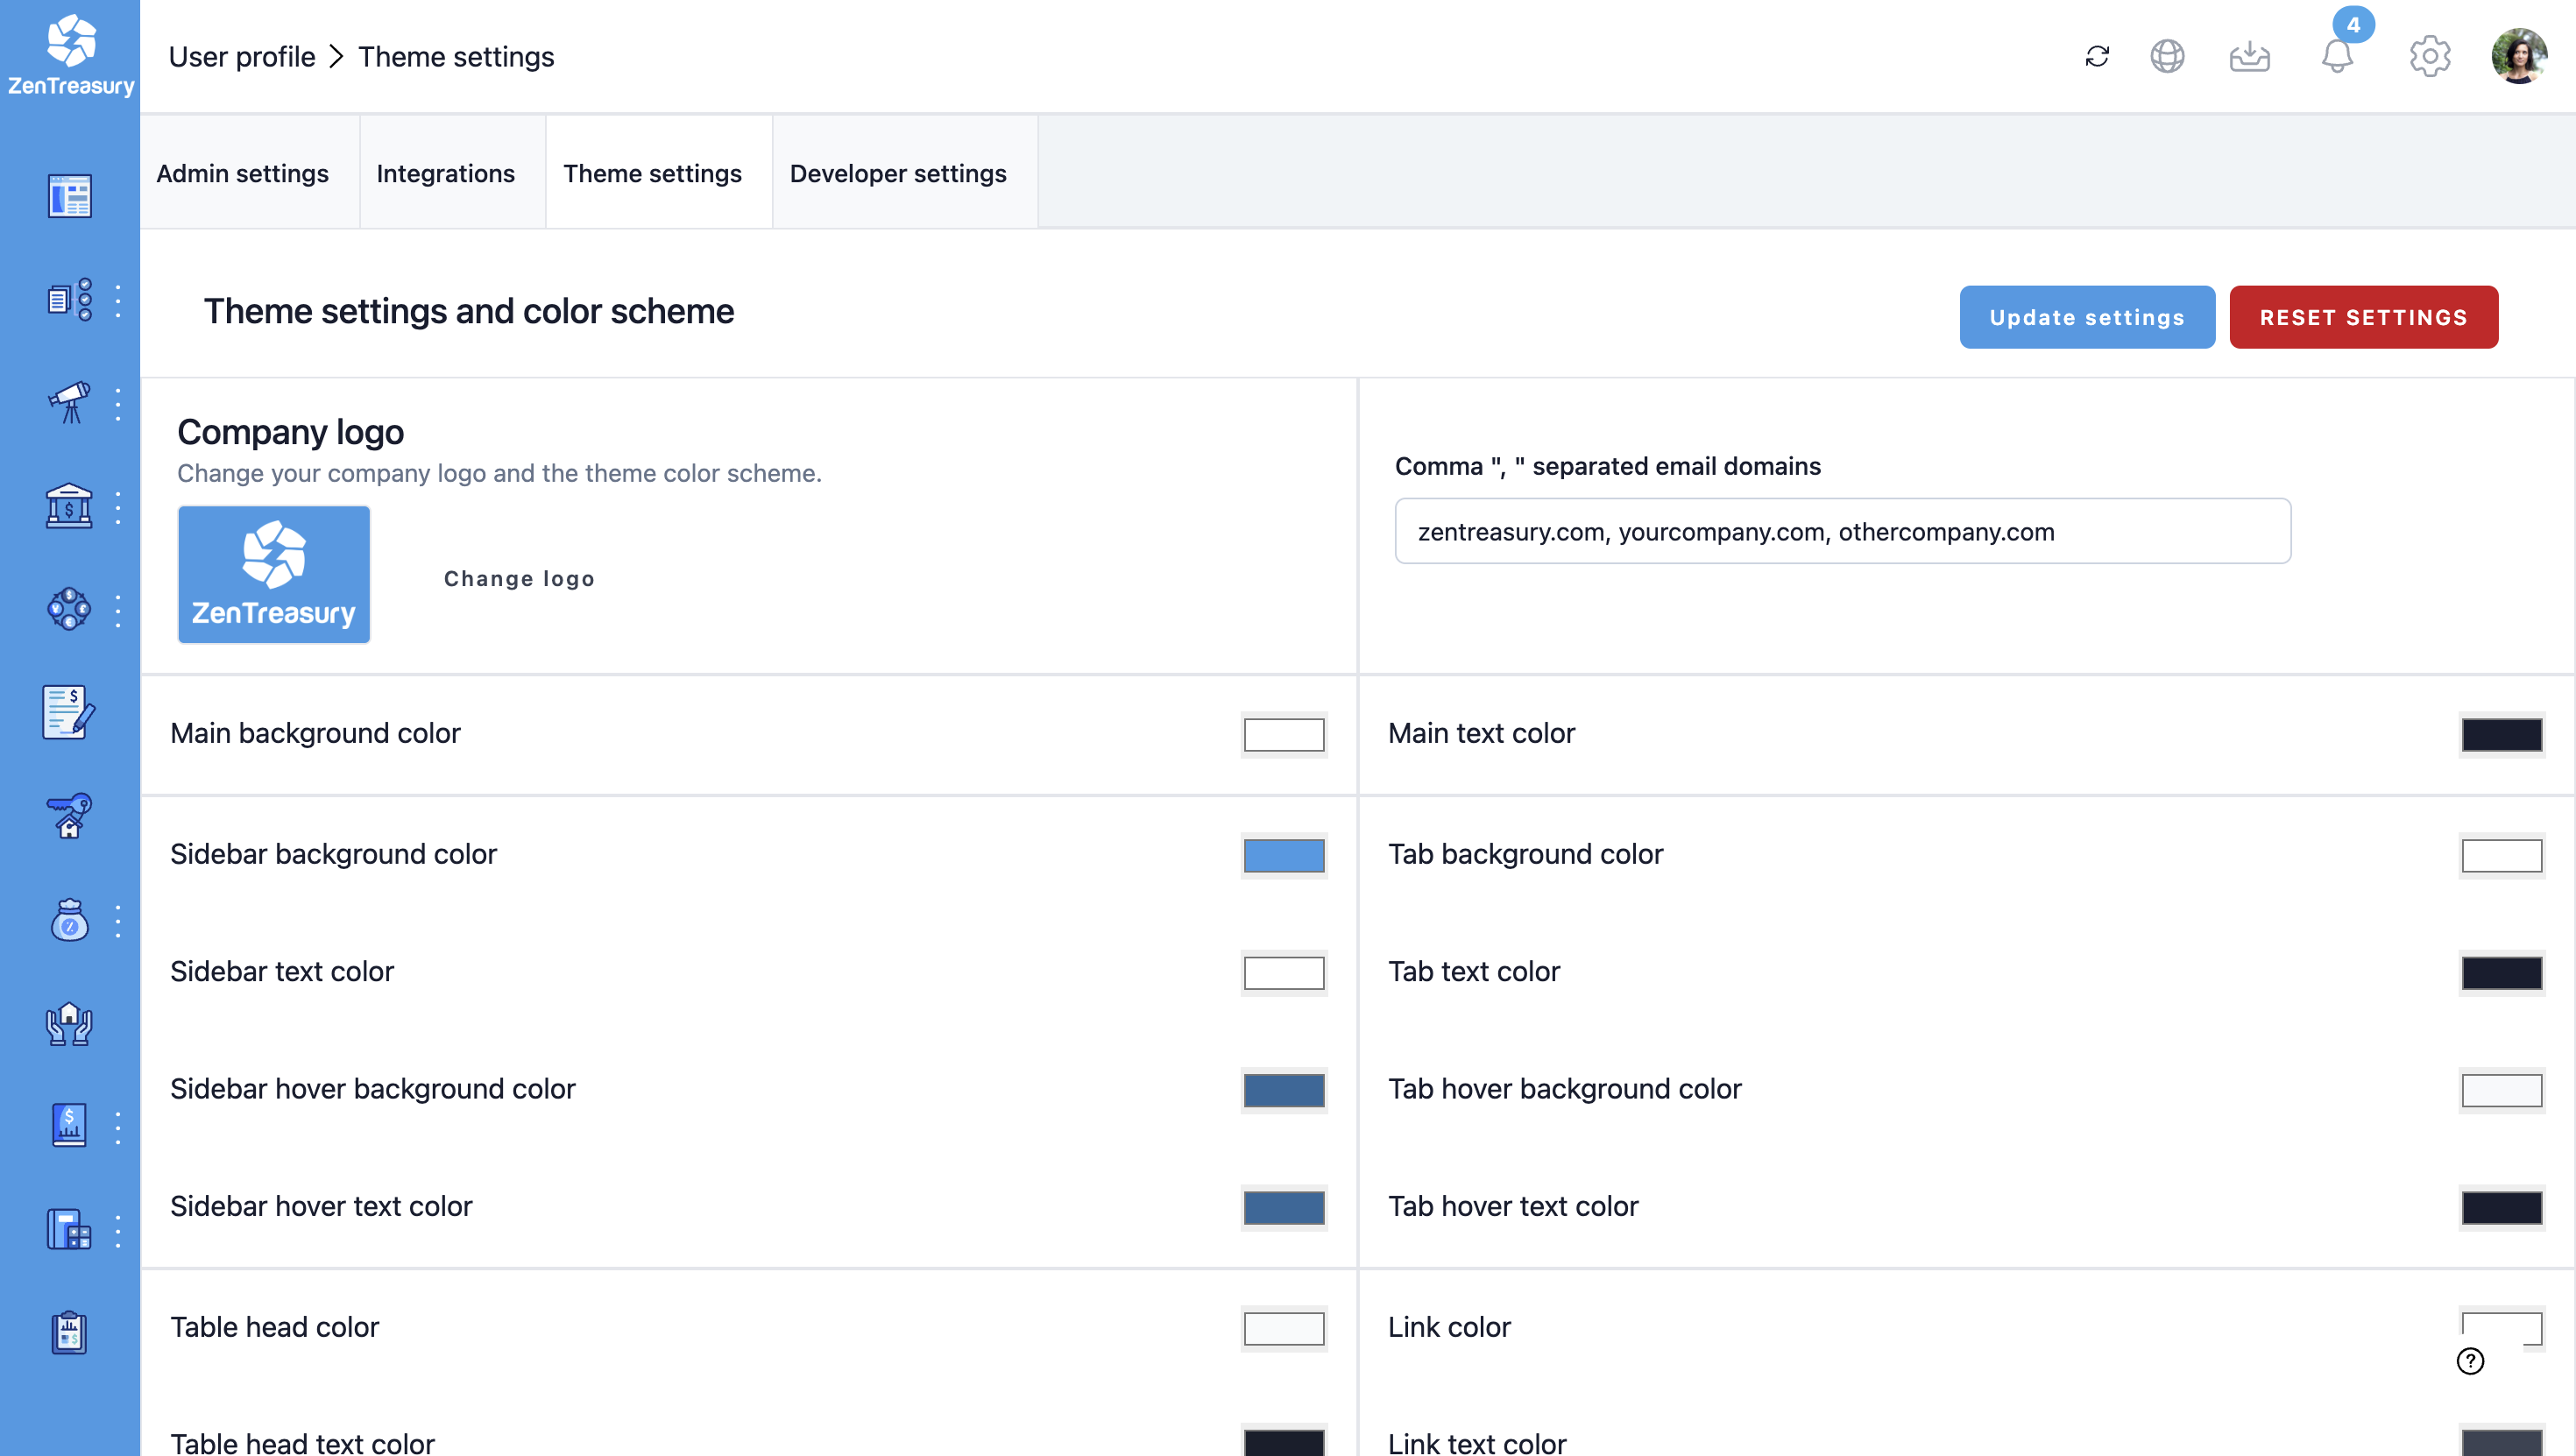The height and width of the screenshot is (1456, 2576).
Task: Click the Change logo link
Action: pos(519,578)
